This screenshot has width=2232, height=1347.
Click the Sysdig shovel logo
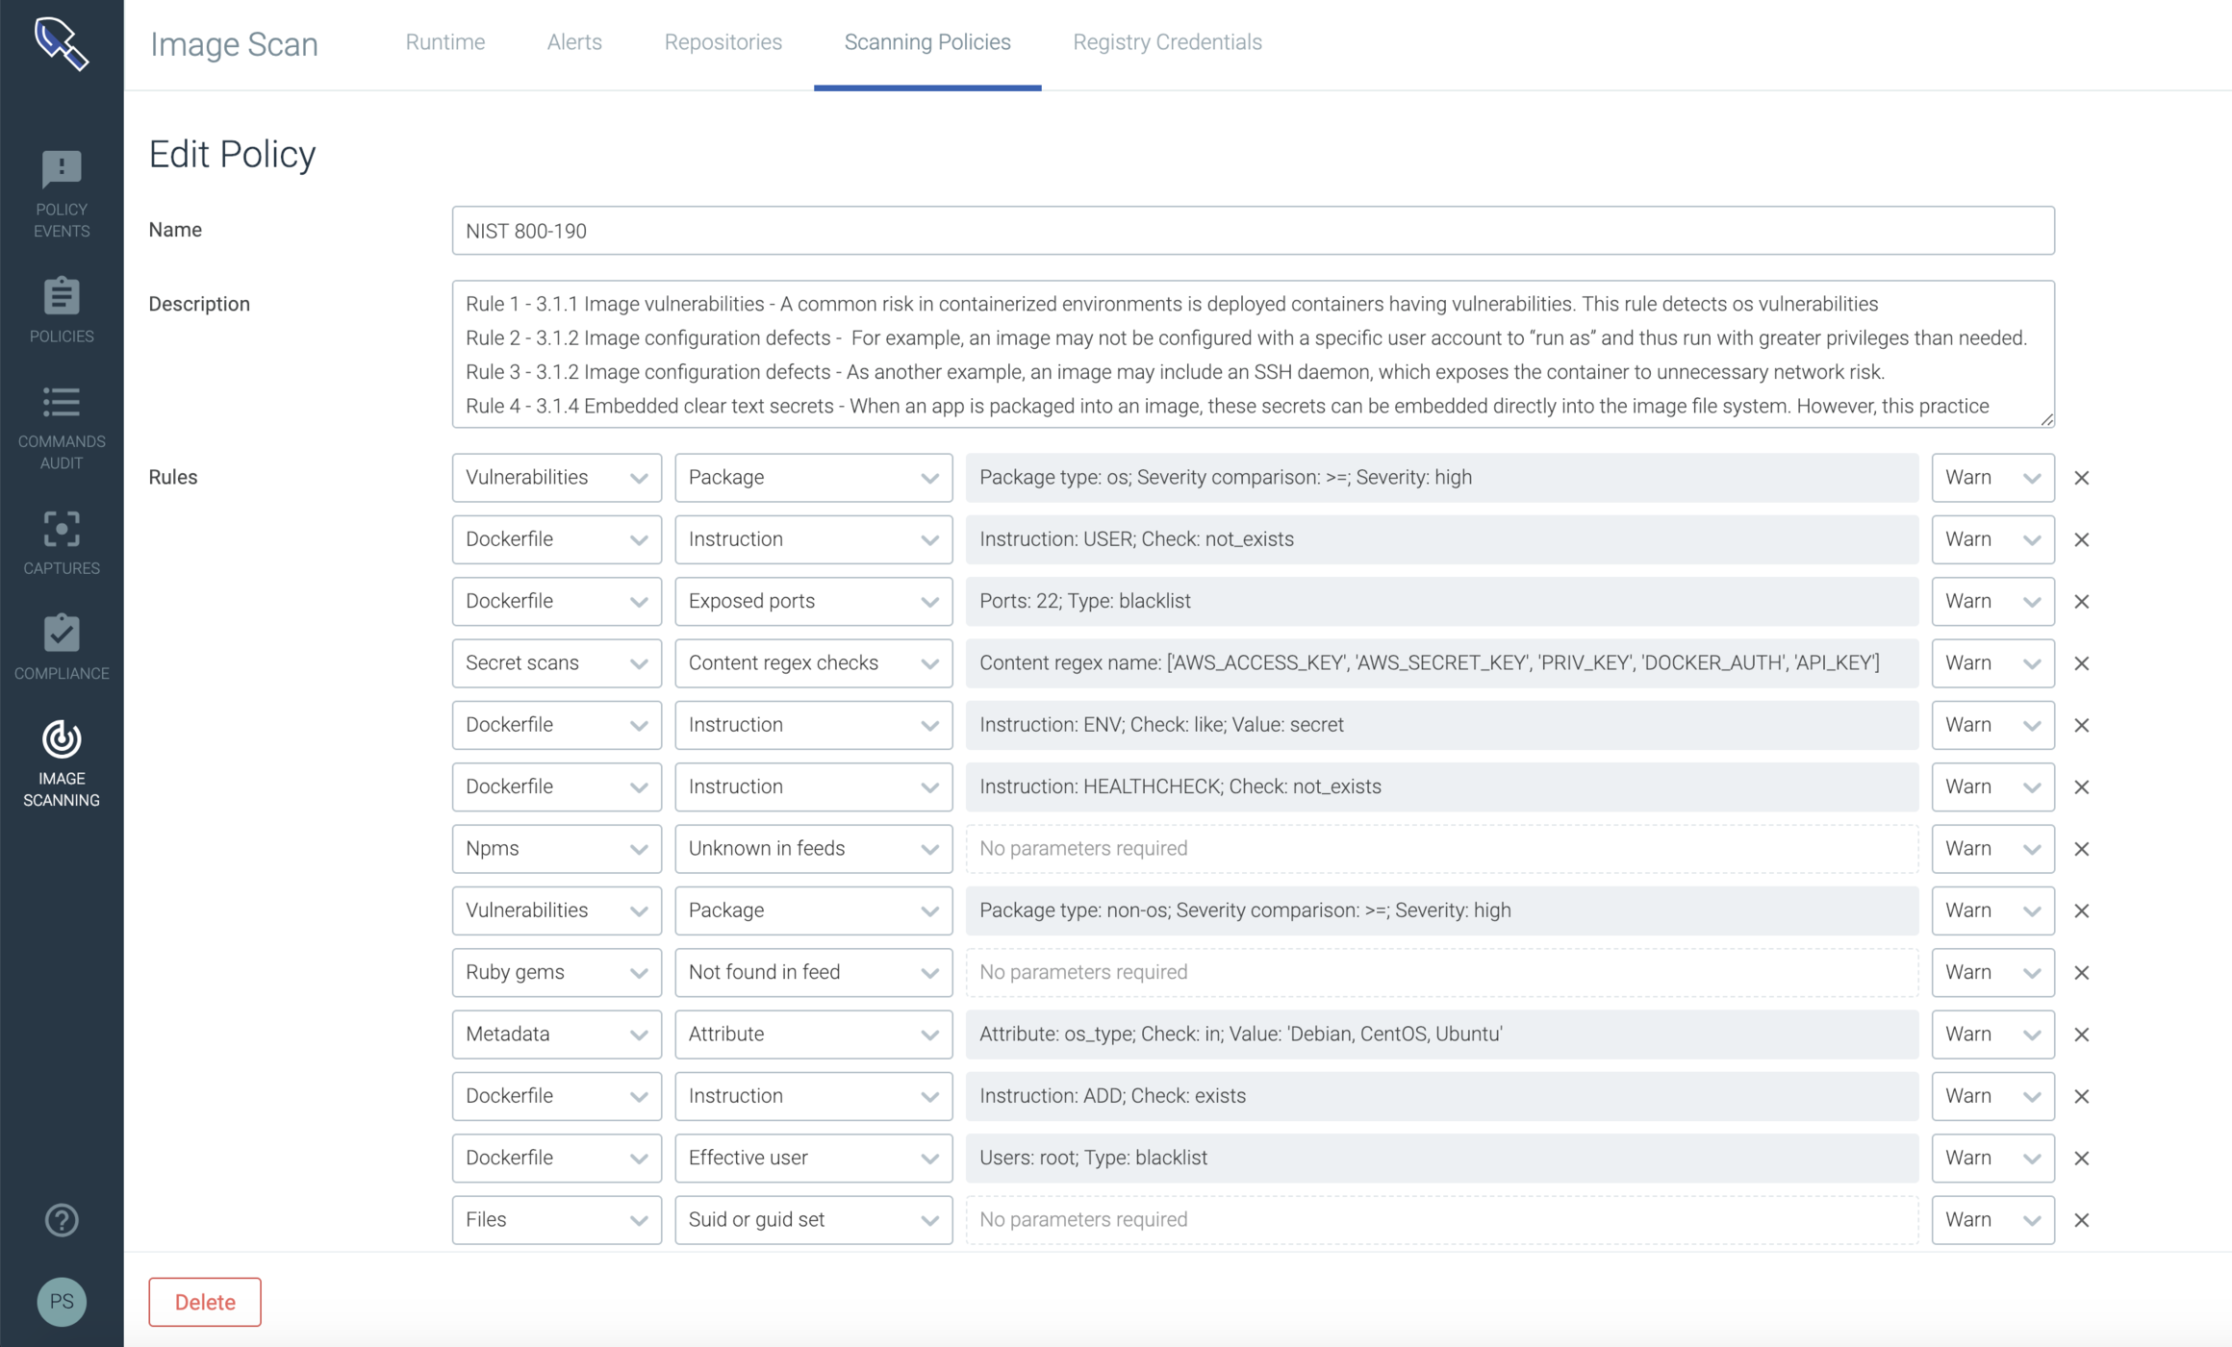coord(61,43)
